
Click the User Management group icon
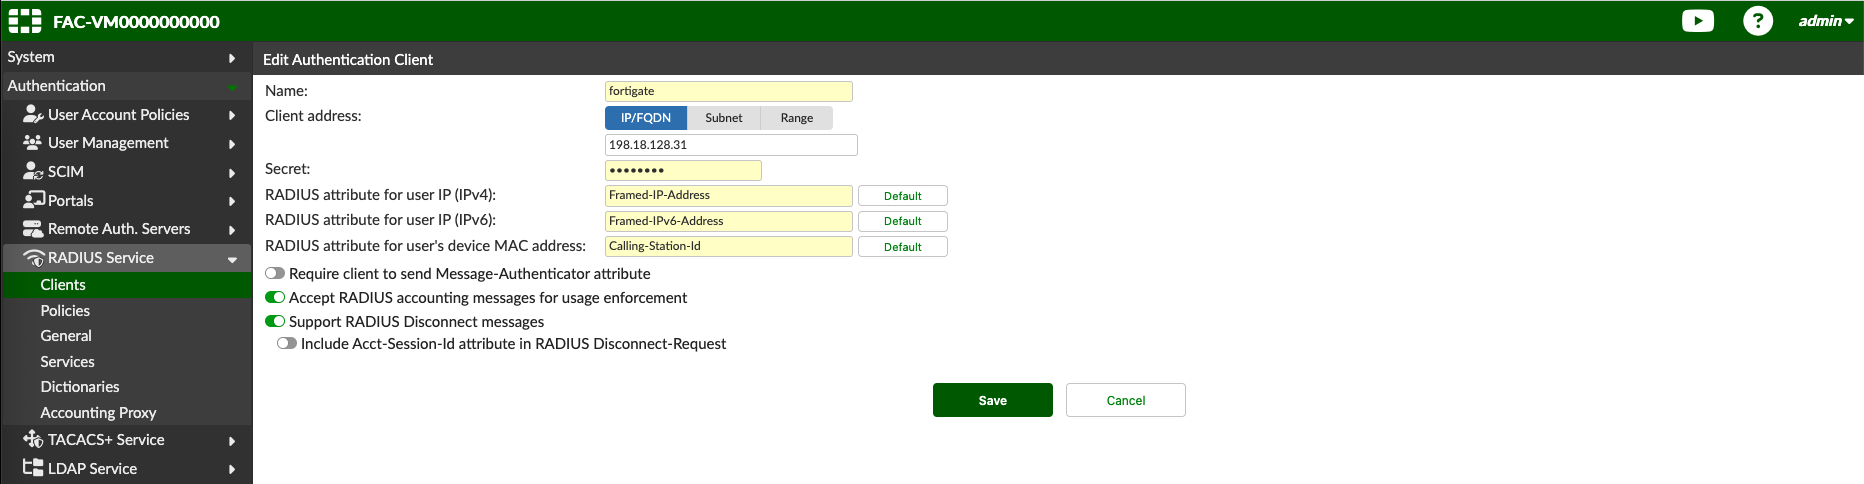point(33,143)
